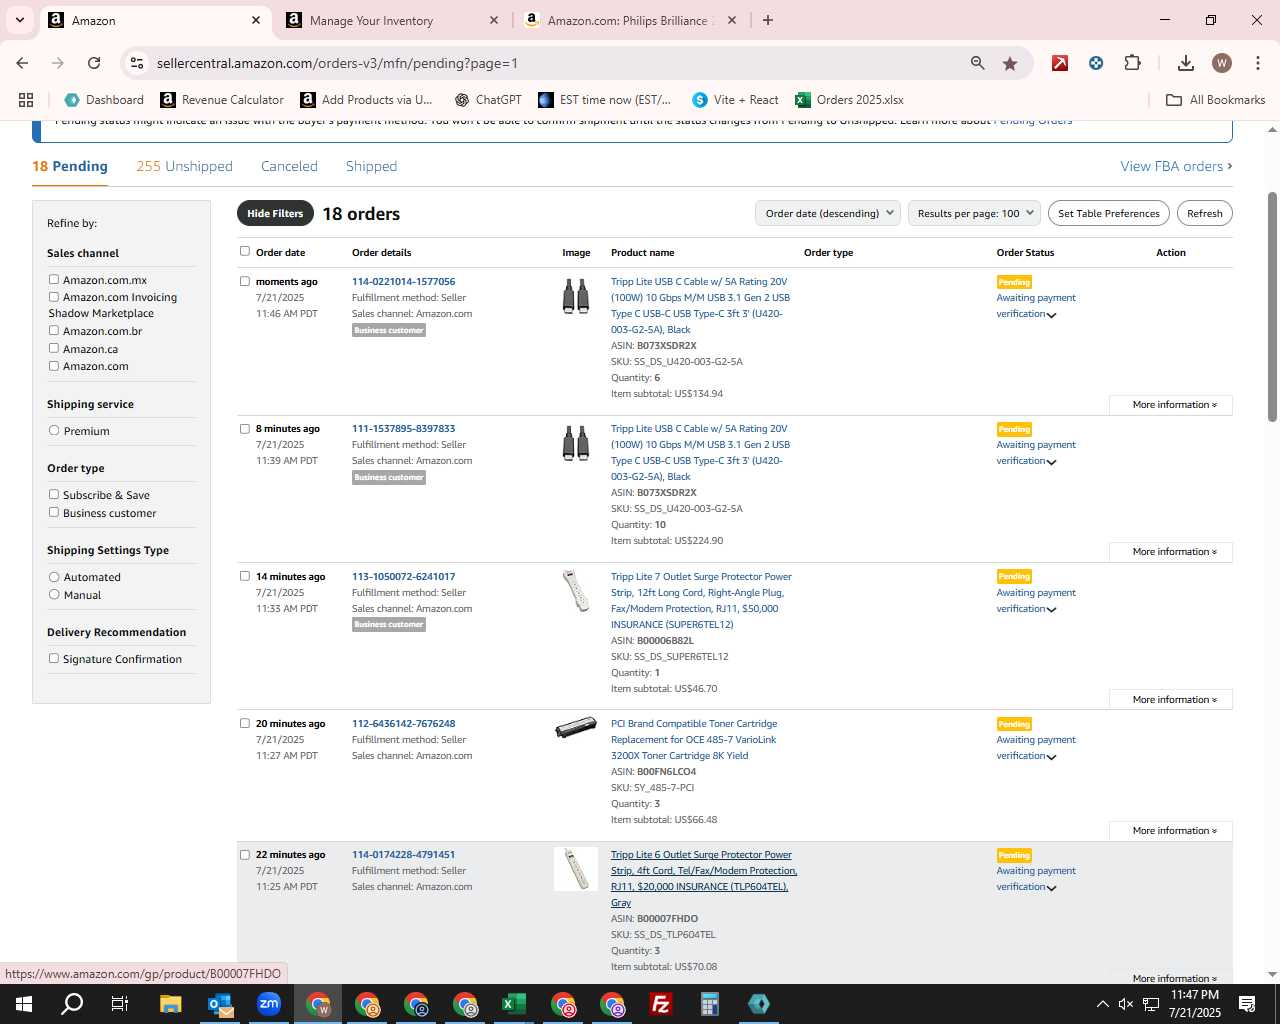
Task: Toggle Signature Confirmation checkbox
Action: pos(54,658)
